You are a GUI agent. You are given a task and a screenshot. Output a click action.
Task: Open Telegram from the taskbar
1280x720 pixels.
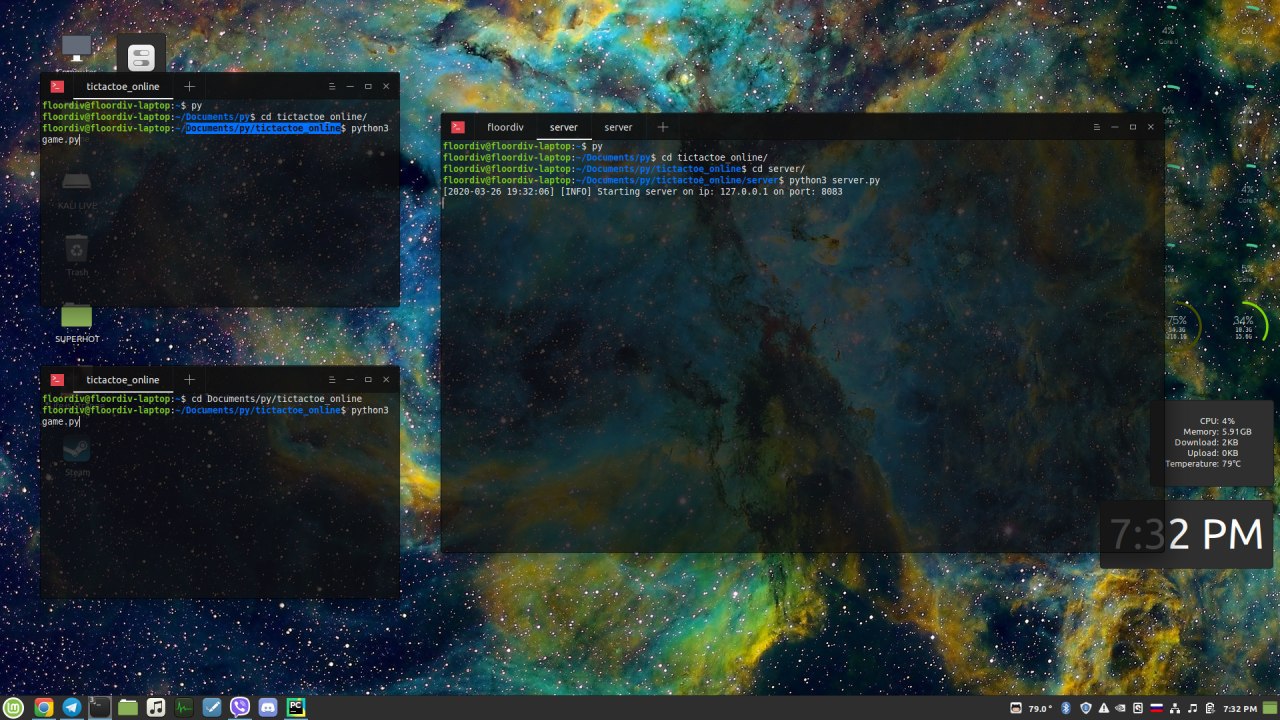[x=72, y=707]
